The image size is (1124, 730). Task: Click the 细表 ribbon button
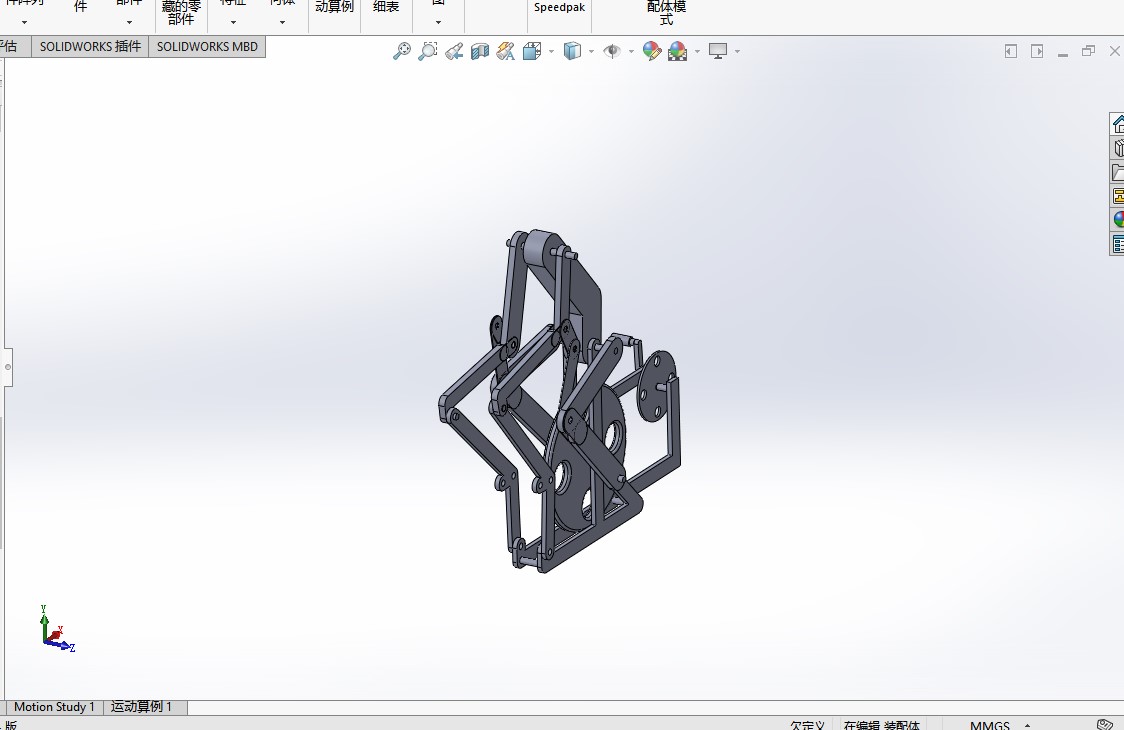[x=386, y=7]
